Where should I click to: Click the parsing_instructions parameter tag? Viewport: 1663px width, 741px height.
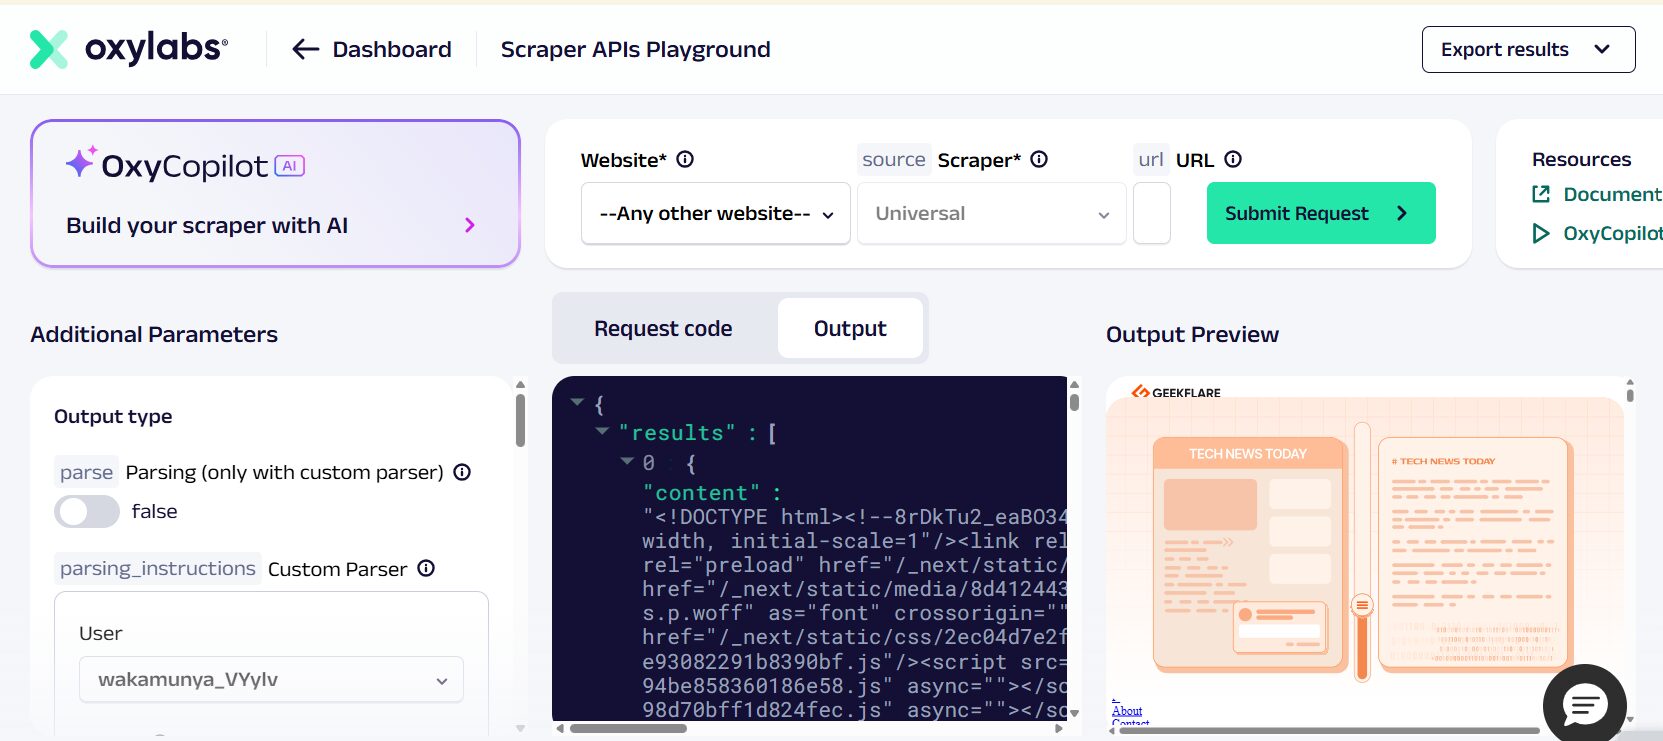[157, 568]
